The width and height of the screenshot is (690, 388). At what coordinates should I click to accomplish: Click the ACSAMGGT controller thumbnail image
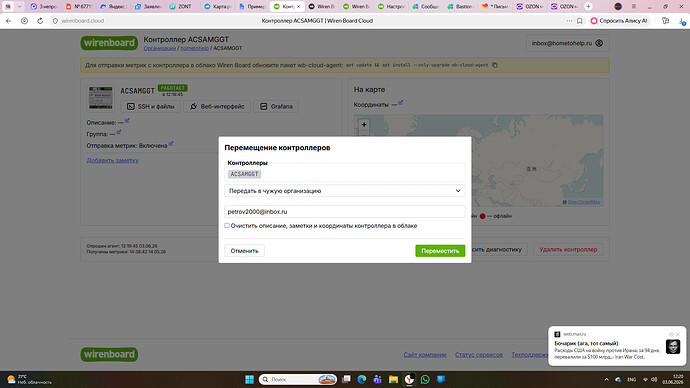point(100,97)
